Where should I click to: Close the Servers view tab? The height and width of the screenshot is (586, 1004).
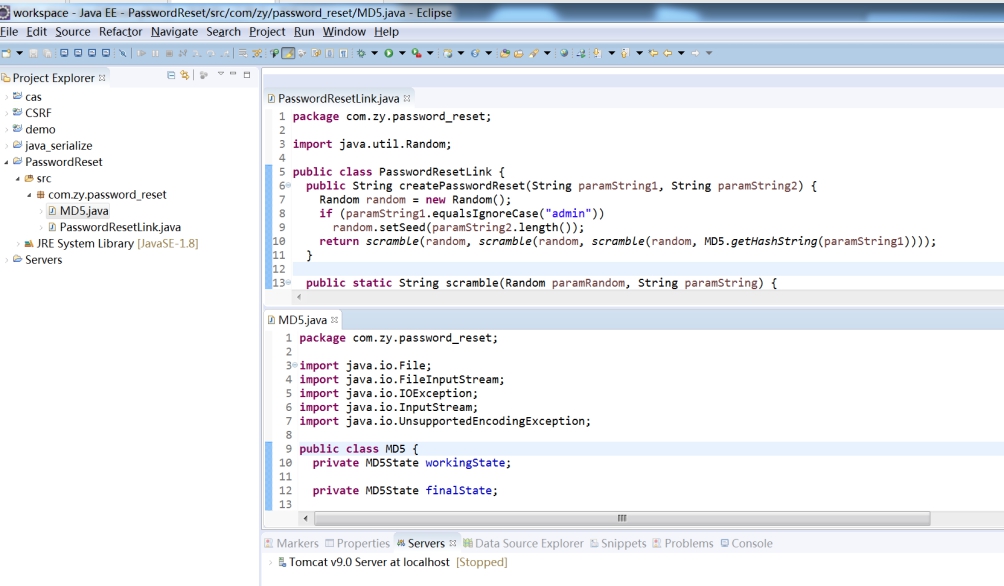453,543
